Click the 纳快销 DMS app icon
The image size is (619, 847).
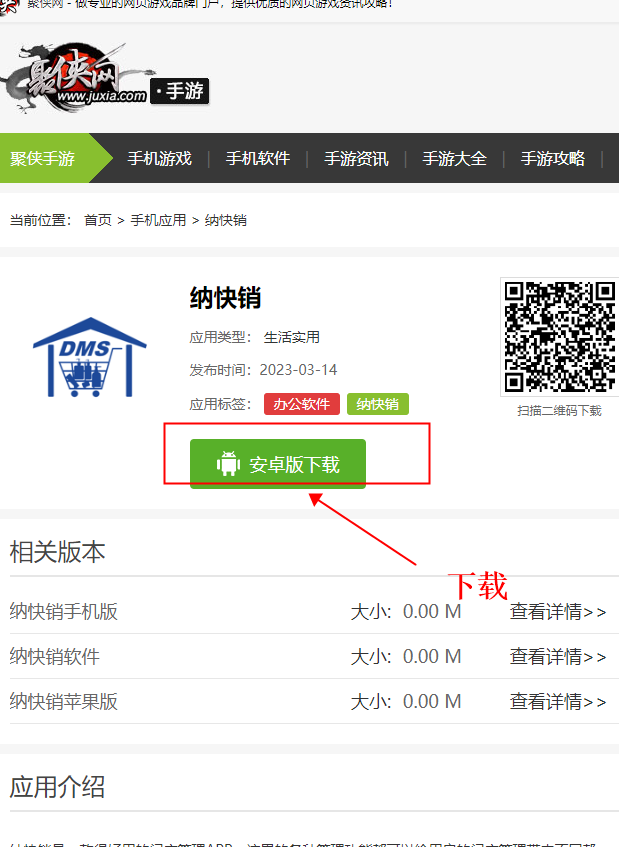click(90, 358)
